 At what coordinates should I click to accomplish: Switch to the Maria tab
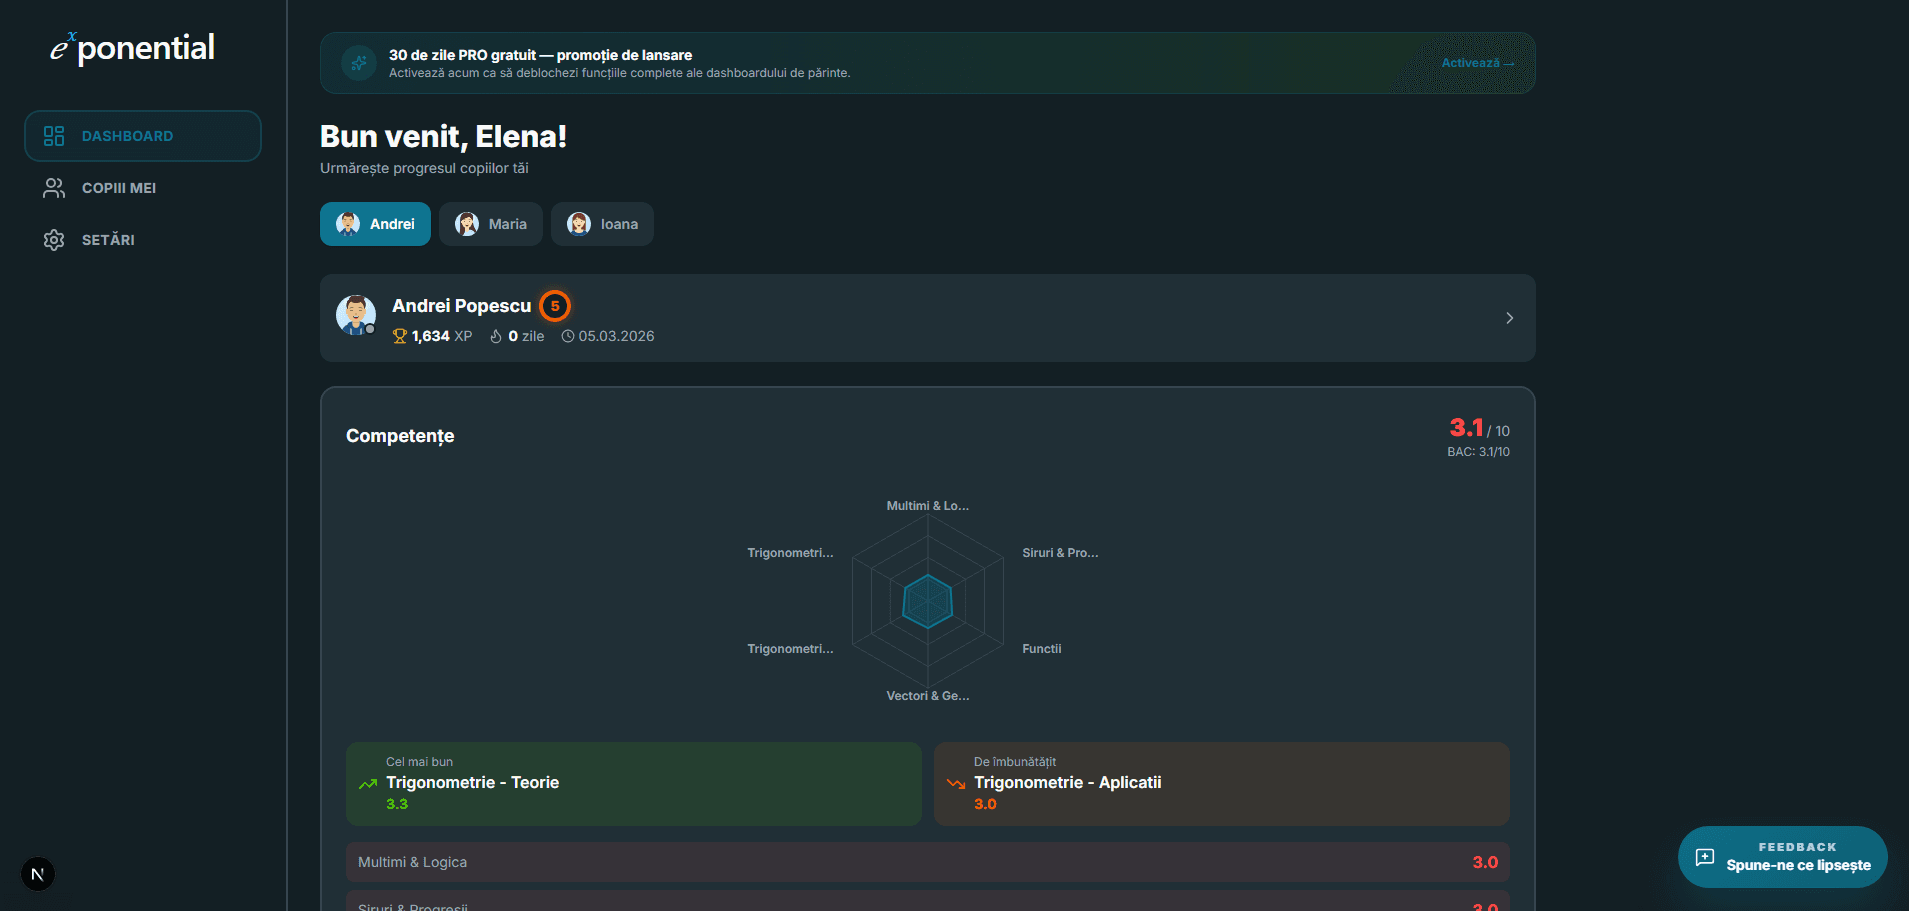491,224
